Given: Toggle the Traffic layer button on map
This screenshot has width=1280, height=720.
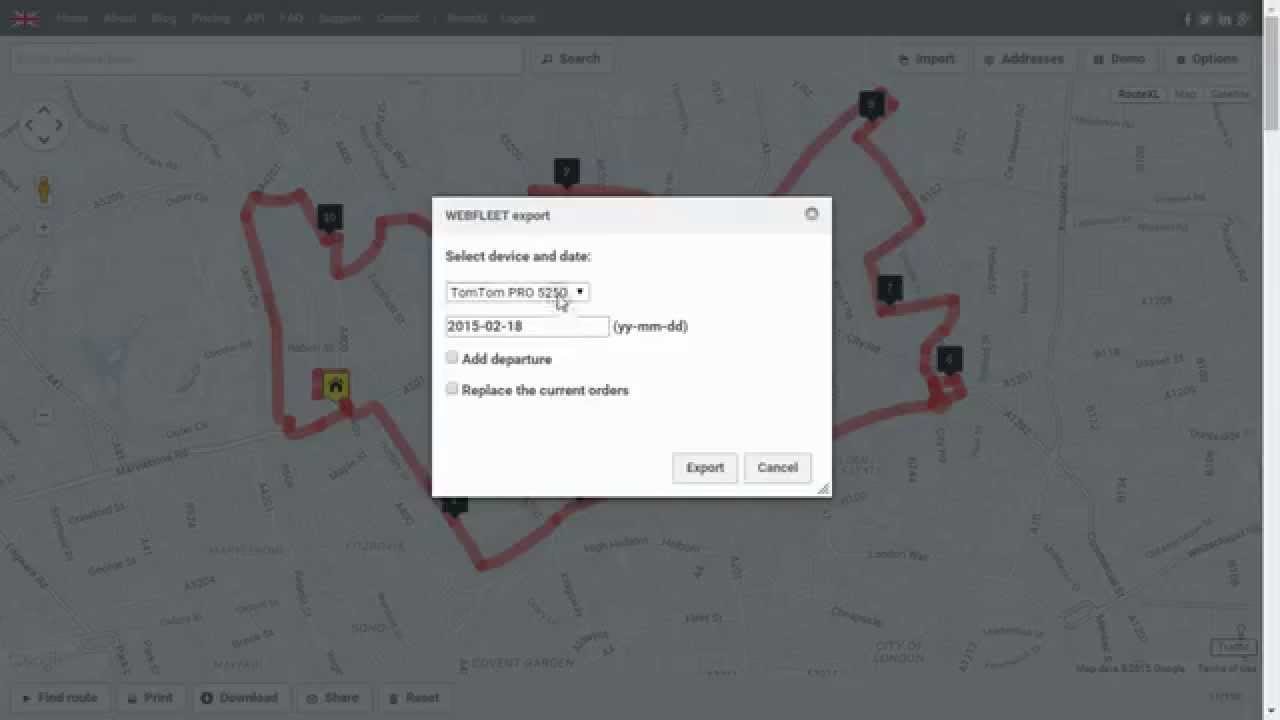Looking at the screenshot, I should click(1232, 647).
